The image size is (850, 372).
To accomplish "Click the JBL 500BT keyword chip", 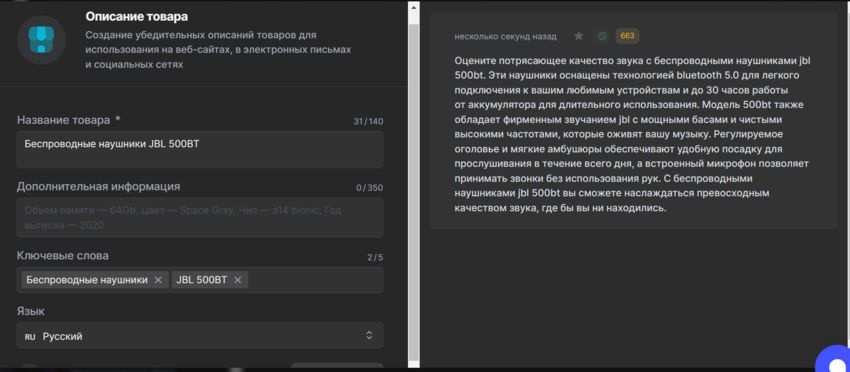I will pos(210,280).
